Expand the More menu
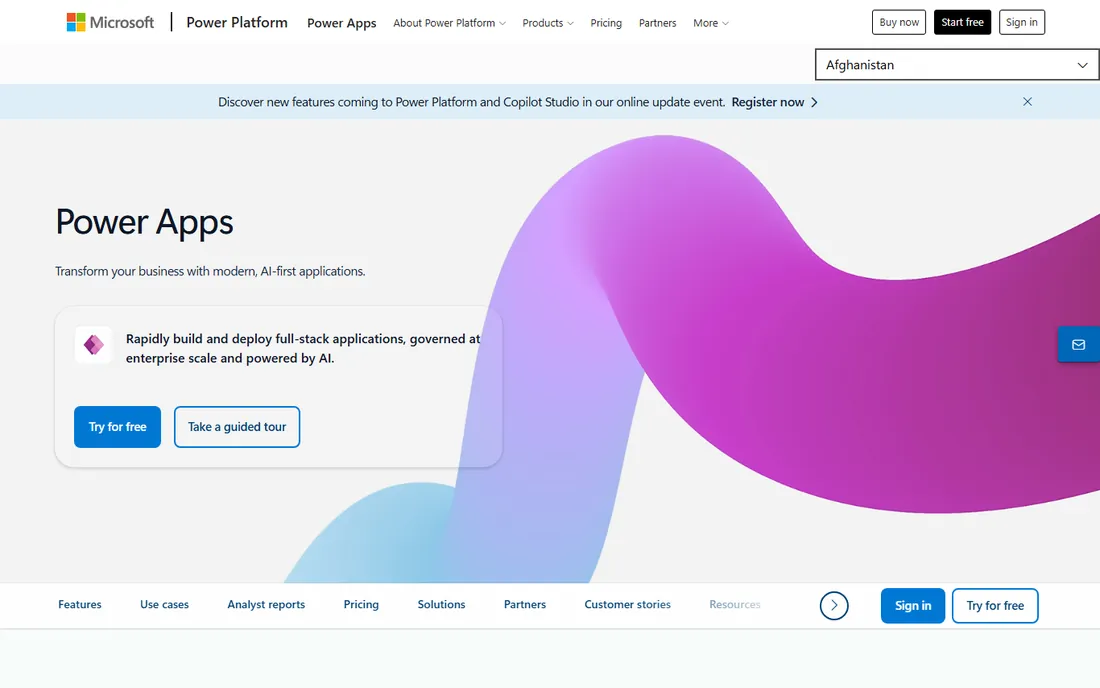This screenshot has height=688, width=1100. [711, 23]
